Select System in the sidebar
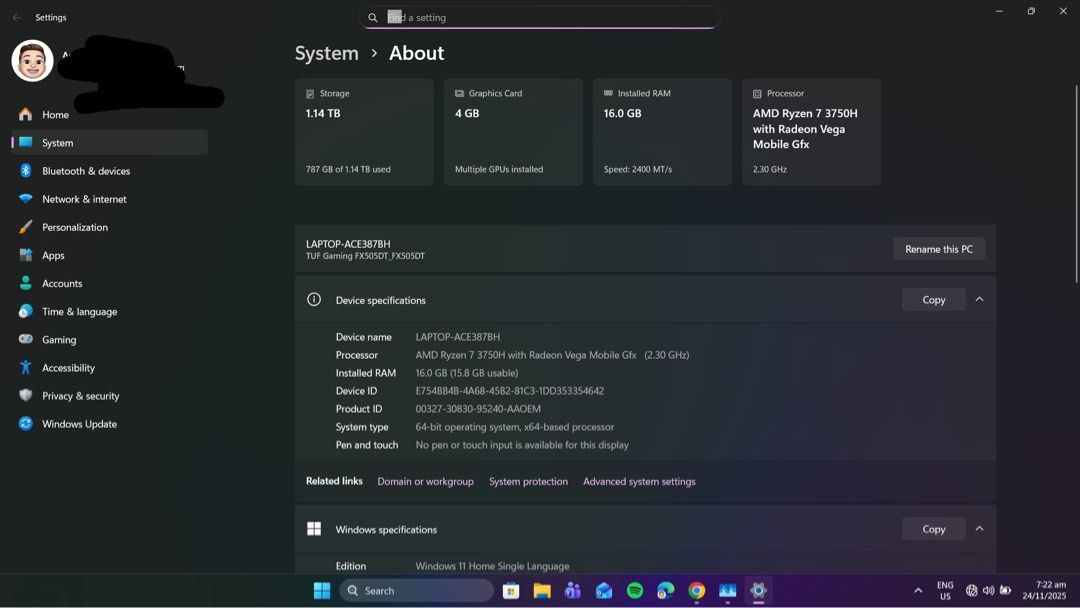Screen dimensions: 1080x608 pos(109,143)
